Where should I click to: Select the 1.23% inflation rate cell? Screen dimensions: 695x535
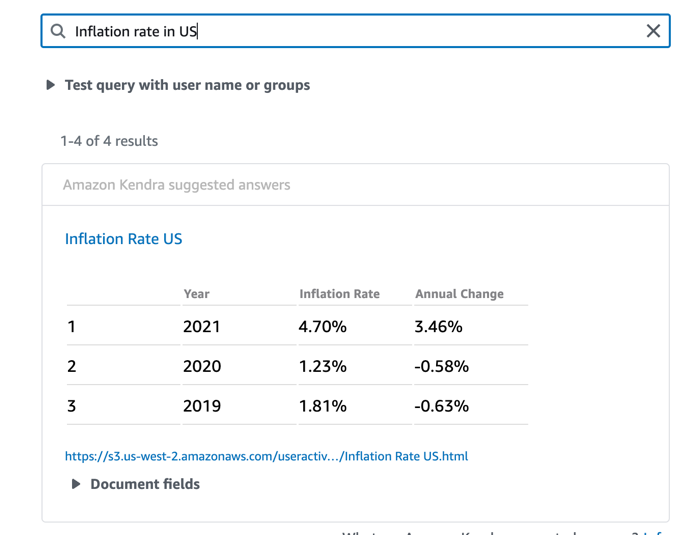pyautogui.click(x=322, y=367)
